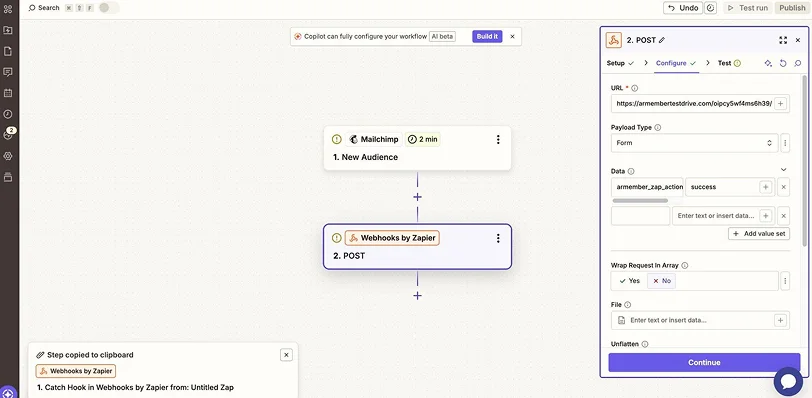
Task: Switch to the Test tab
Action: tap(730, 63)
